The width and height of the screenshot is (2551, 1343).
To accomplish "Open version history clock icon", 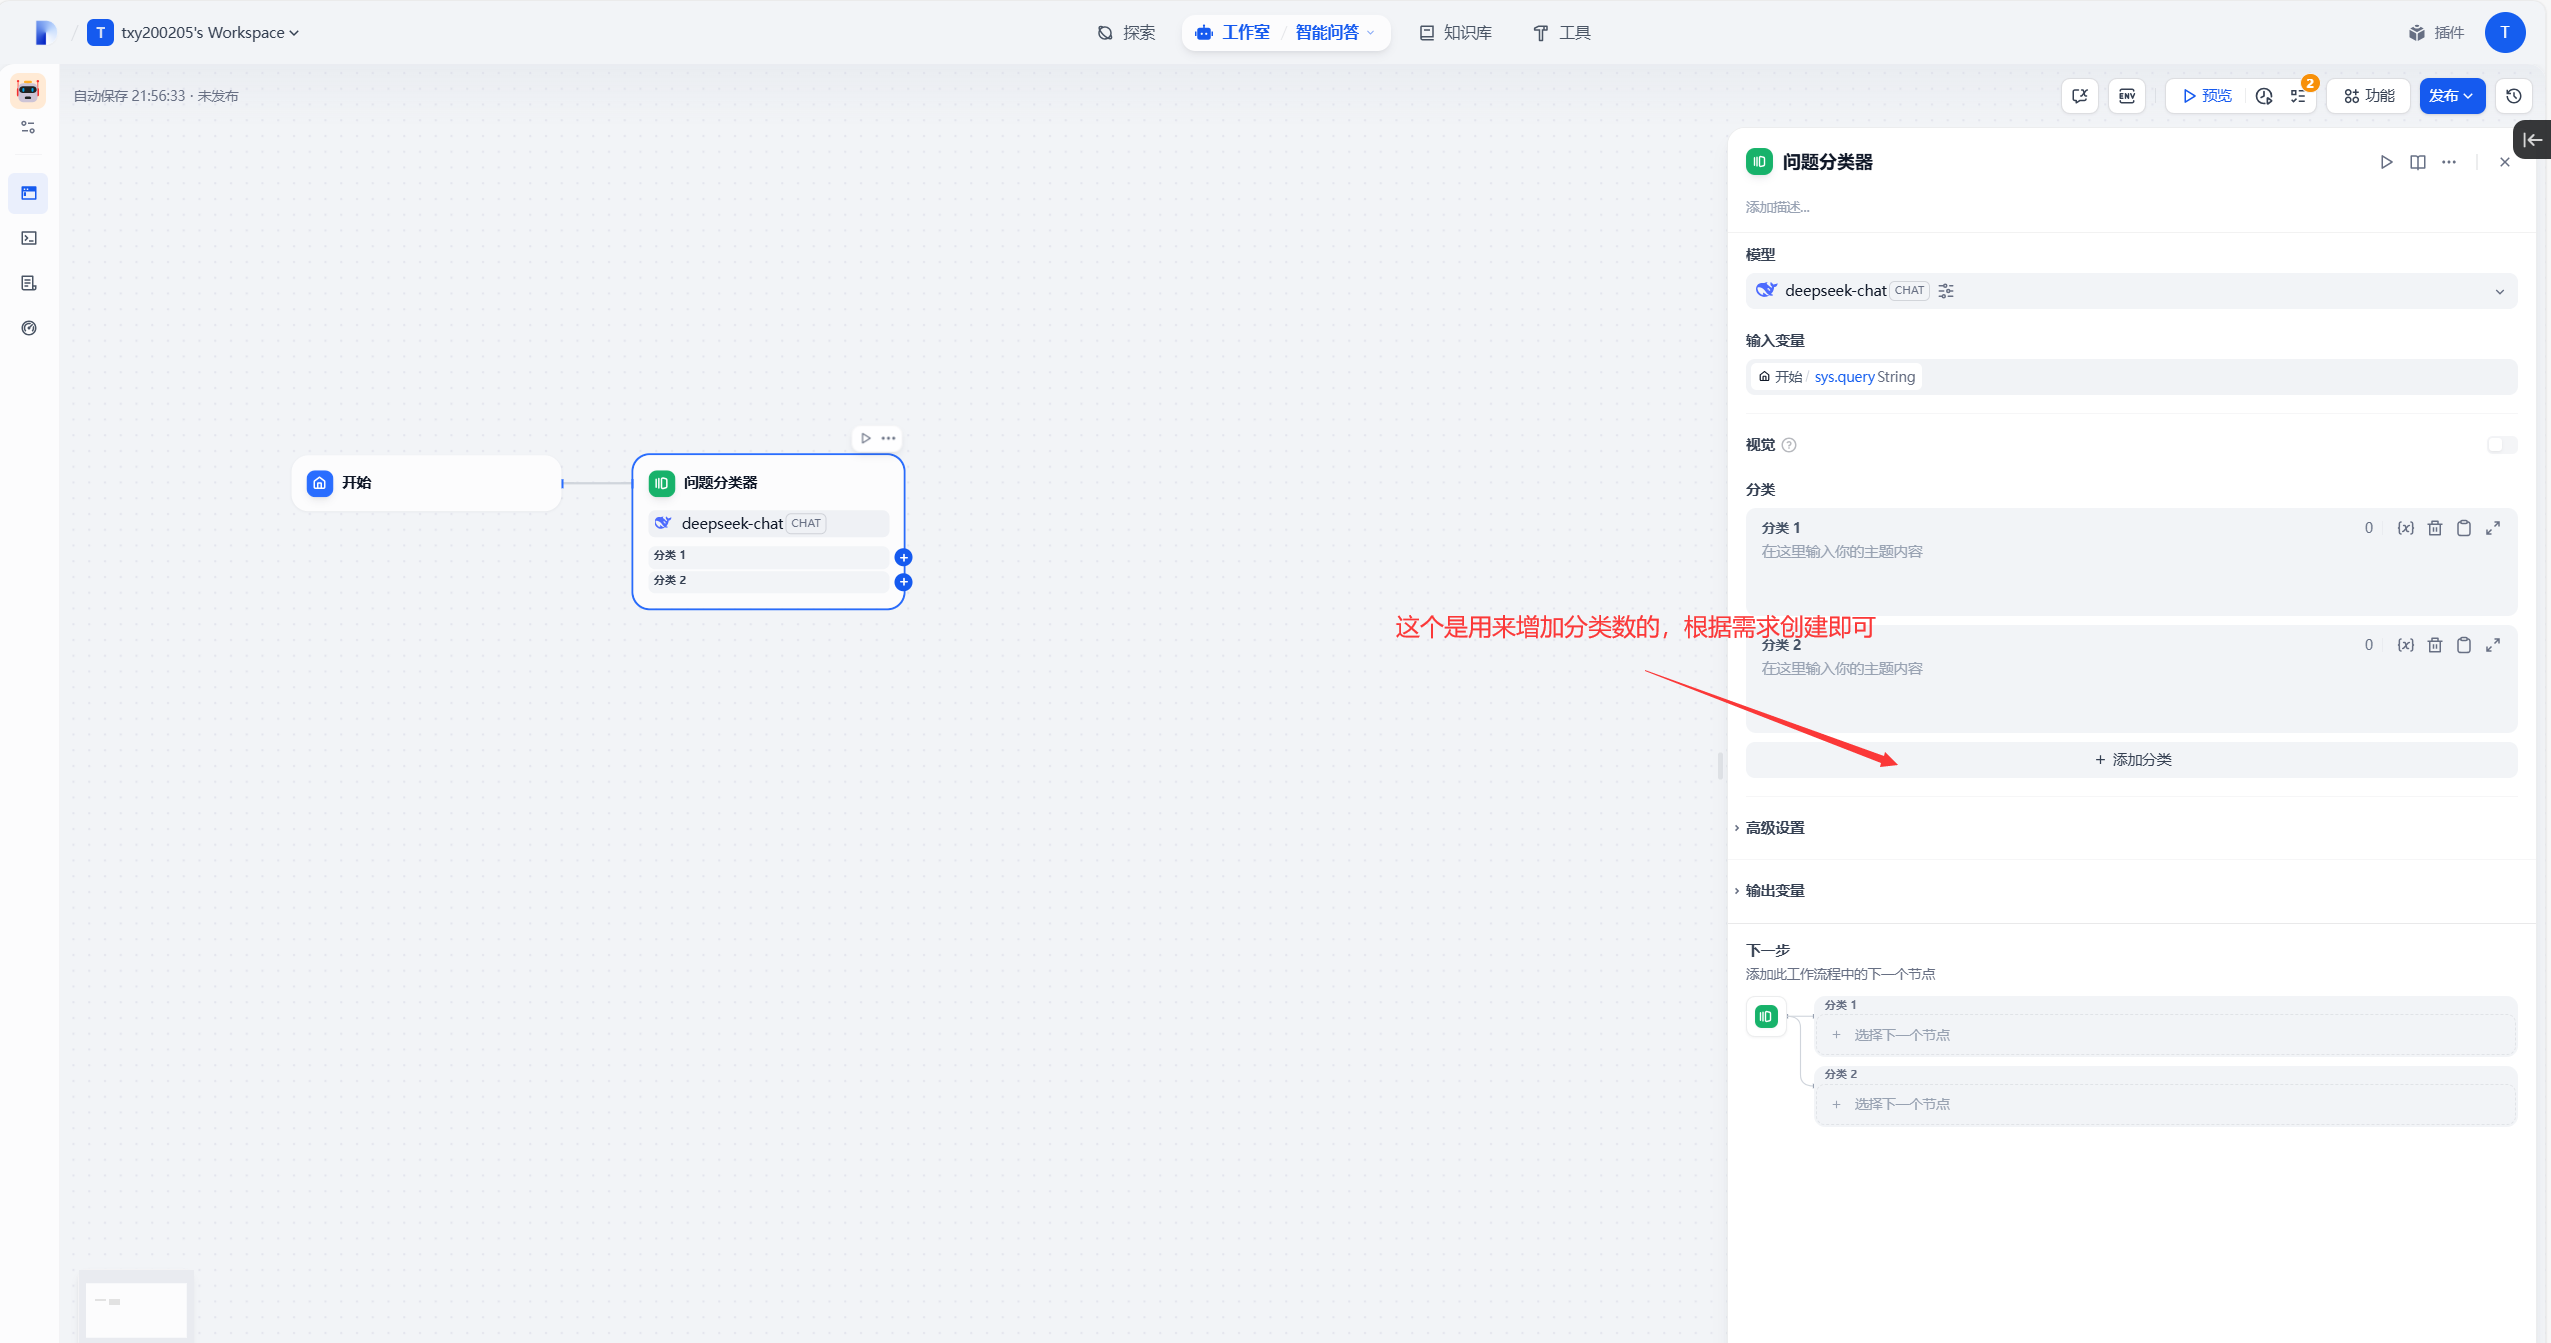I will pyautogui.click(x=2514, y=96).
